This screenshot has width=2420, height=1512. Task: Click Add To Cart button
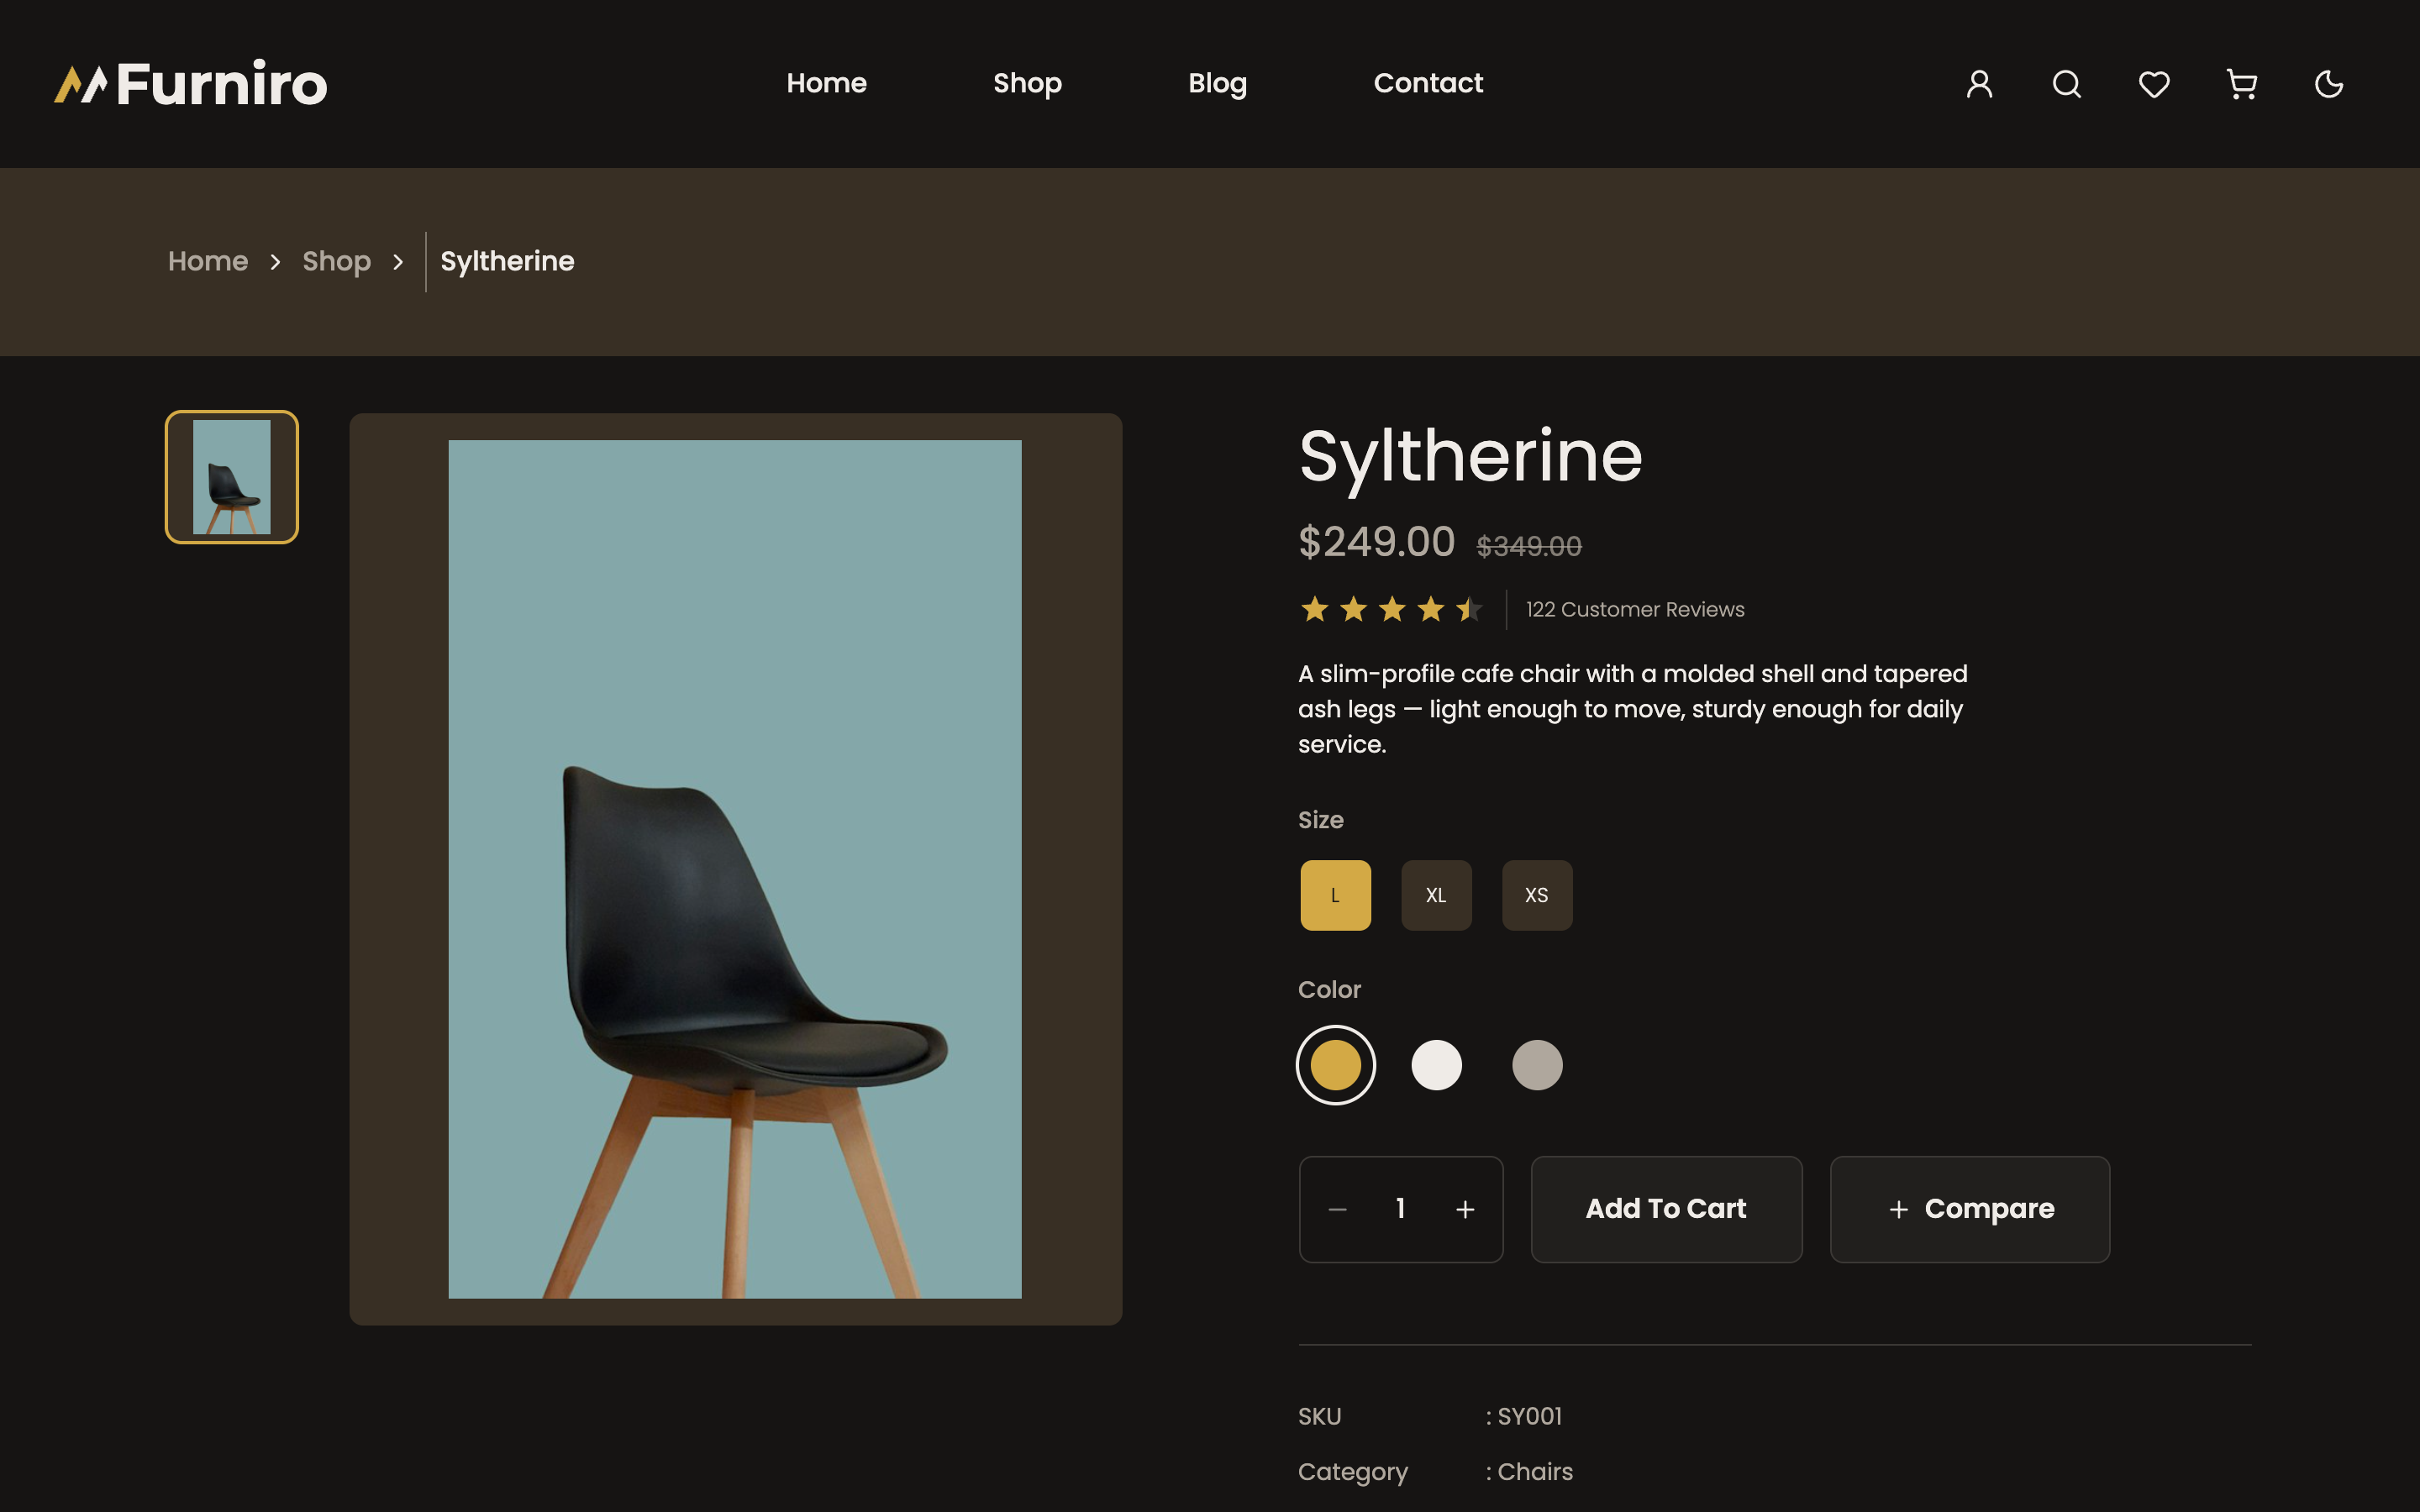pyautogui.click(x=1666, y=1209)
